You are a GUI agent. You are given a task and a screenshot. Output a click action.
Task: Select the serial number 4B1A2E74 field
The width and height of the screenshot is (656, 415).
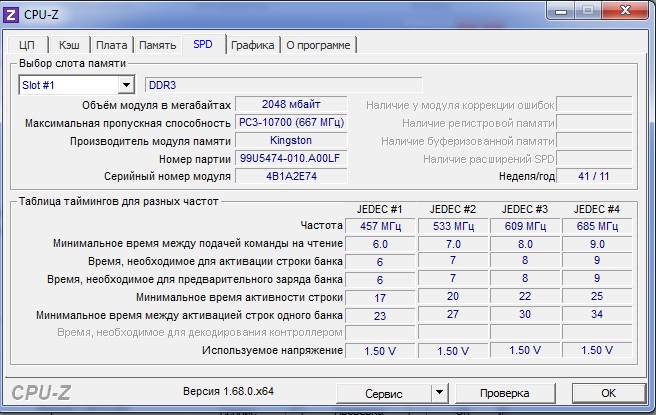(291, 176)
